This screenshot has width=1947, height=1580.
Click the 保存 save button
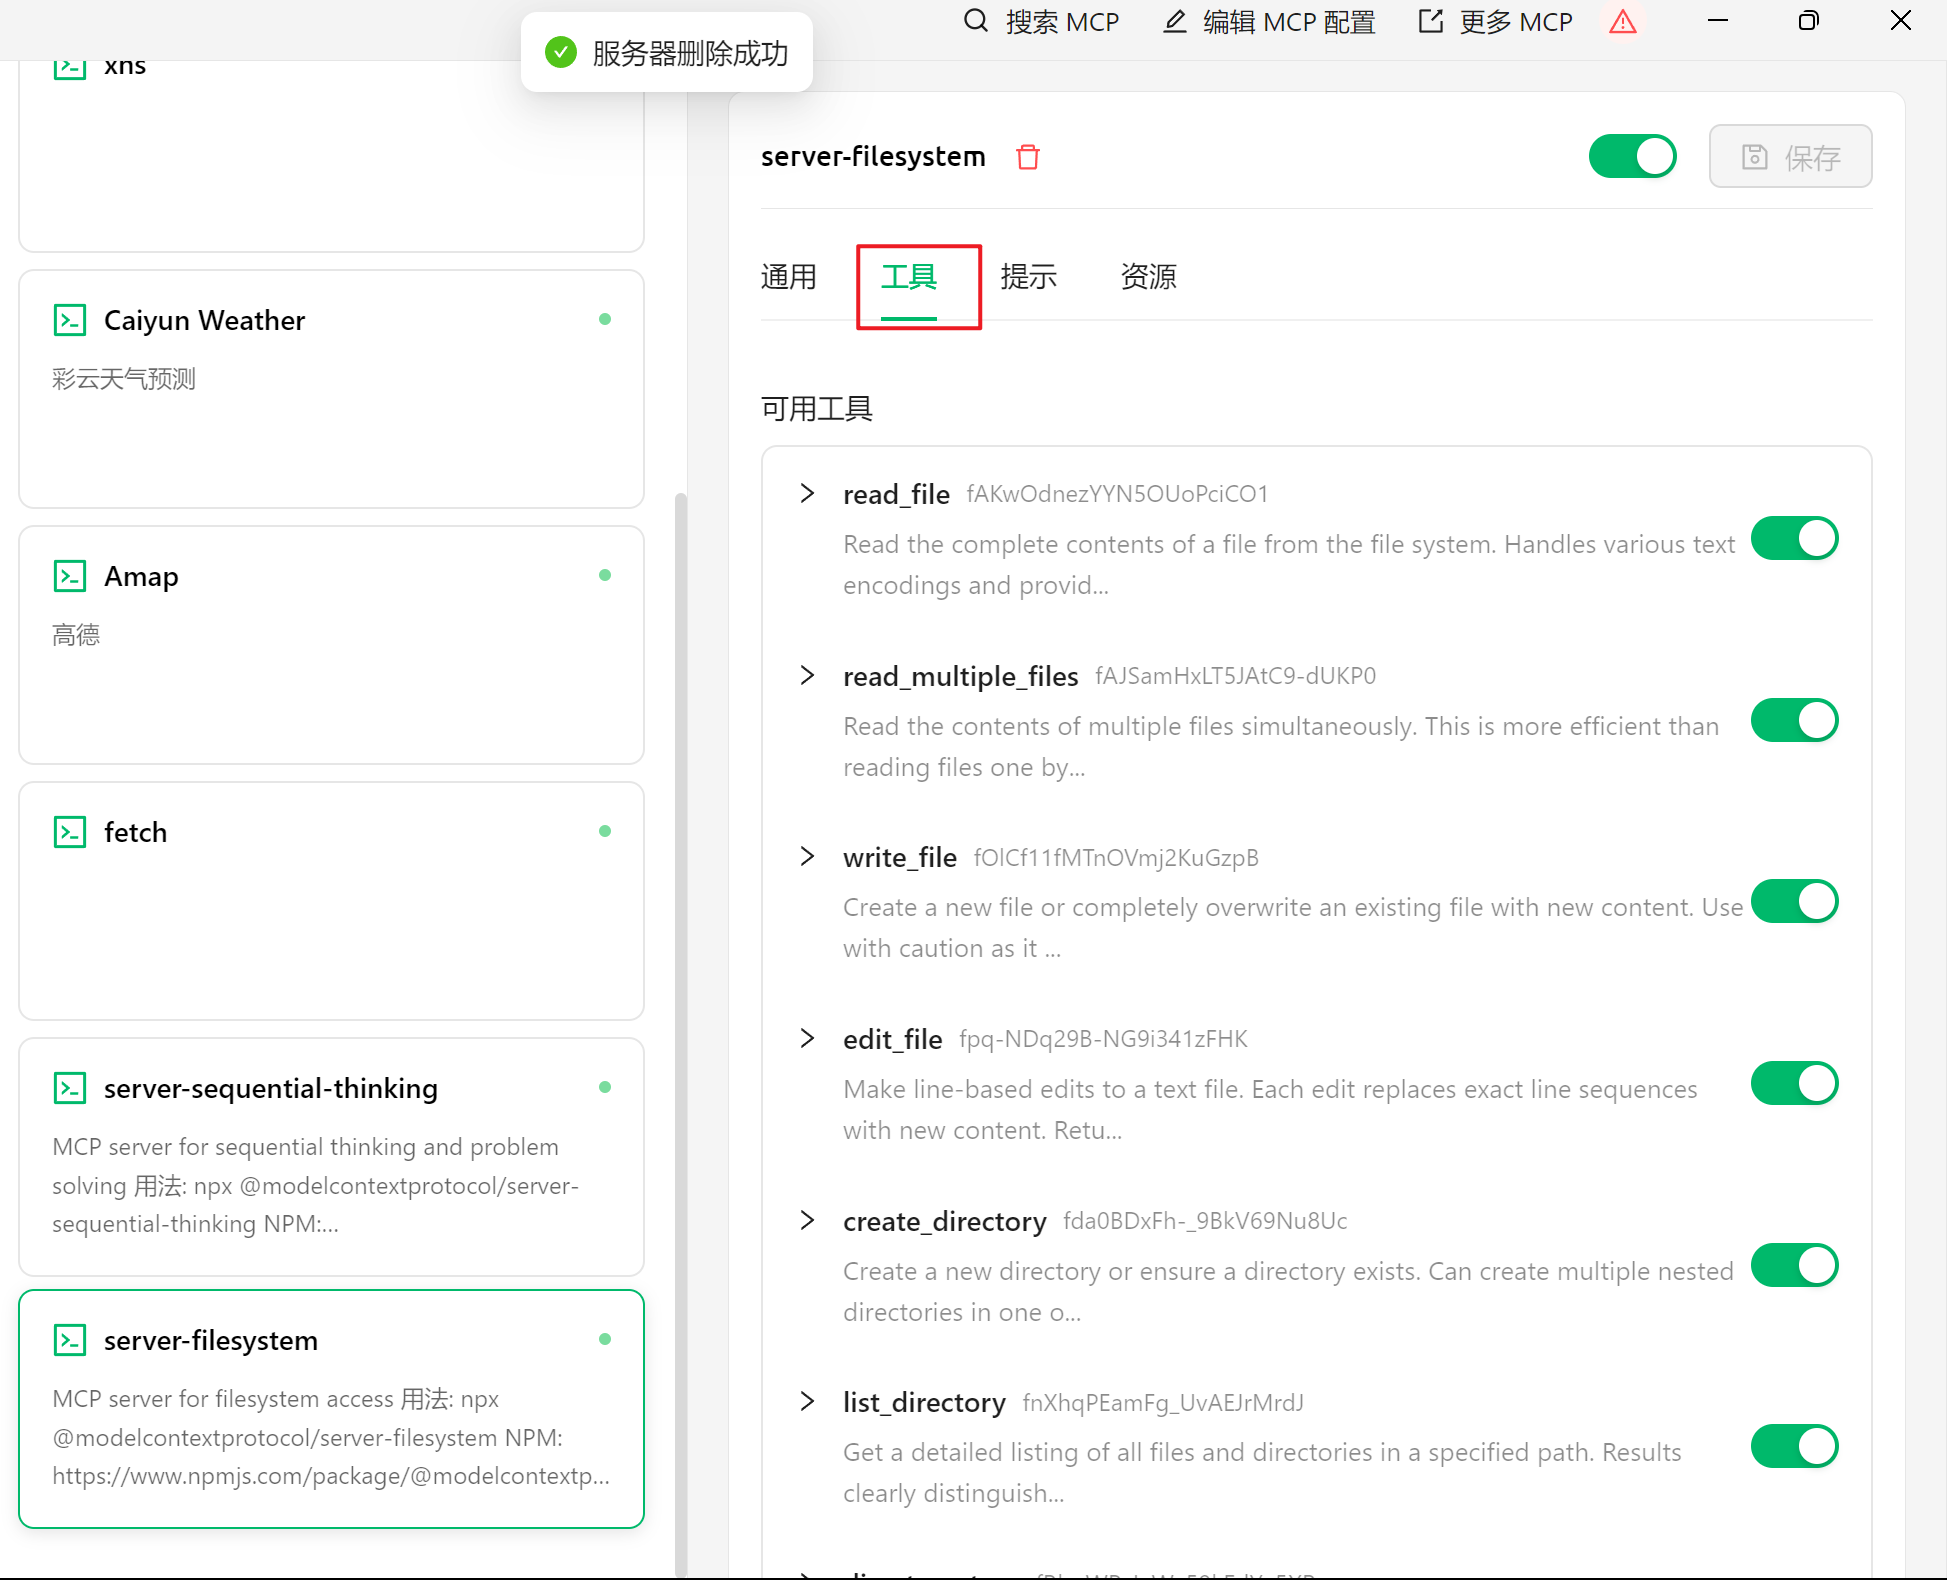click(1790, 157)
